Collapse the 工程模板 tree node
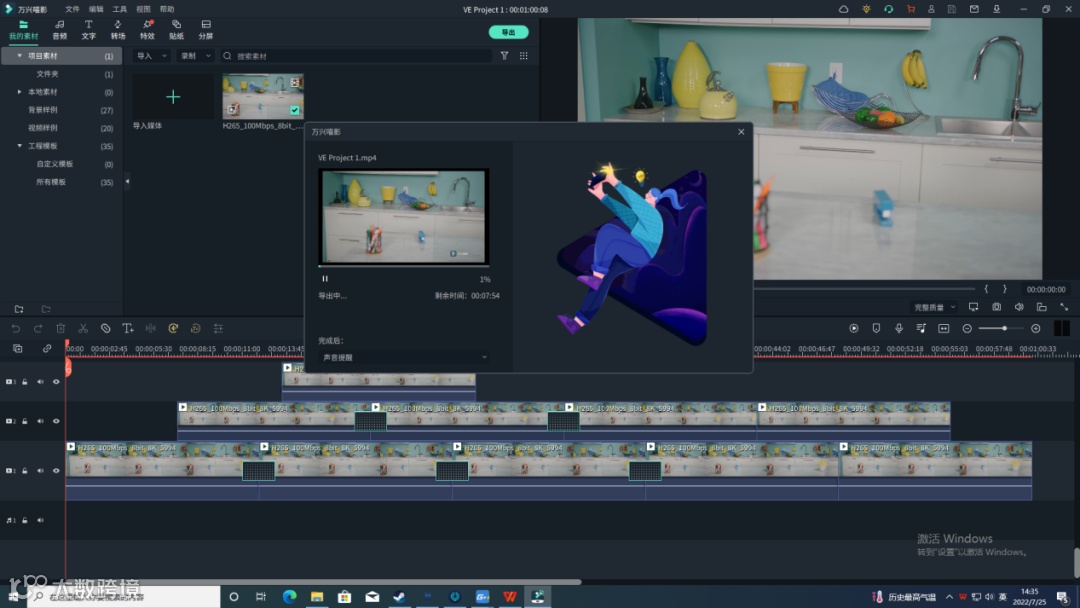The width and height of the screenshot is (1080, 608). pos(19,146)
